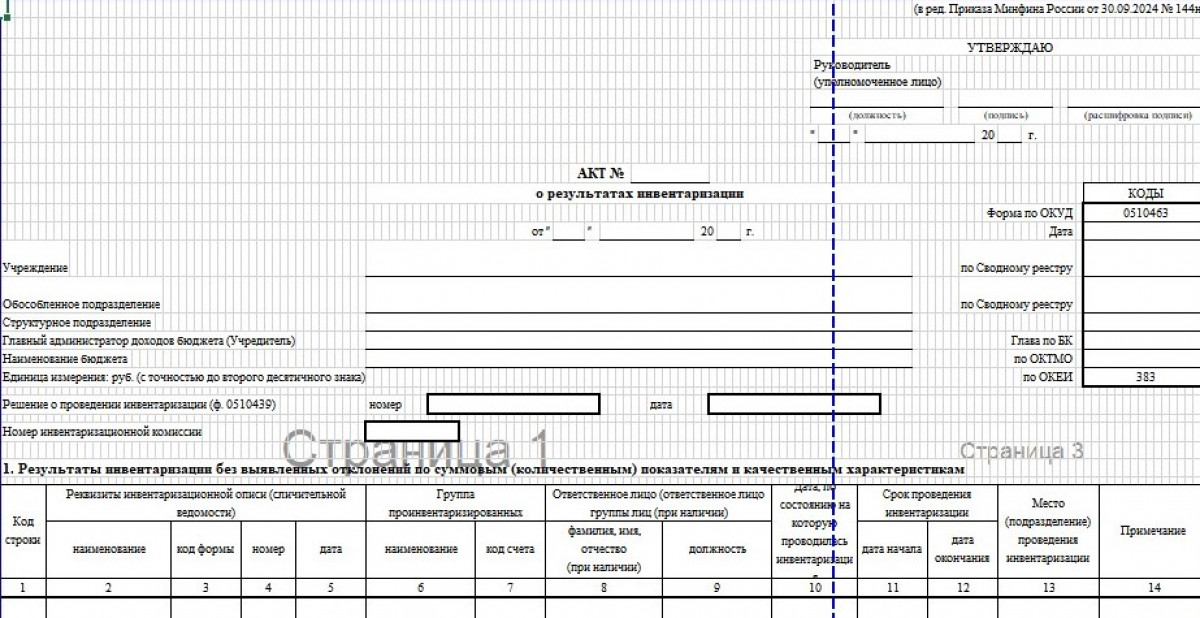Select the "Наименование бюджета" entry line

(x=638, y=358)
